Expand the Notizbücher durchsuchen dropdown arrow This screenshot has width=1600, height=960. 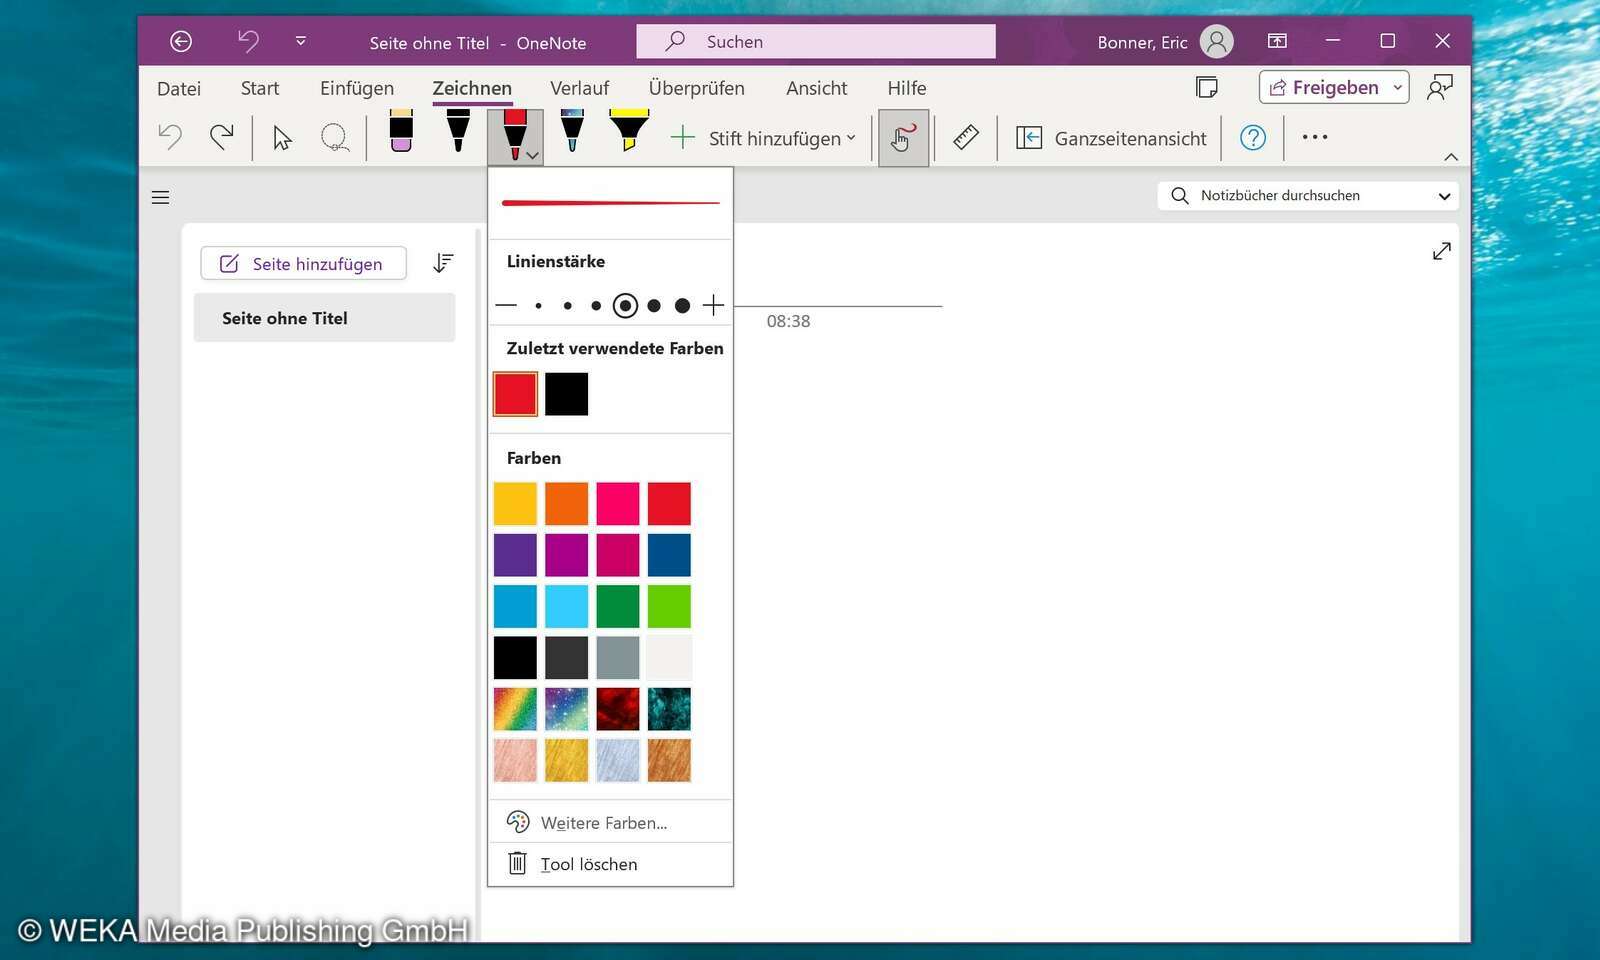tap(1444, 196)
